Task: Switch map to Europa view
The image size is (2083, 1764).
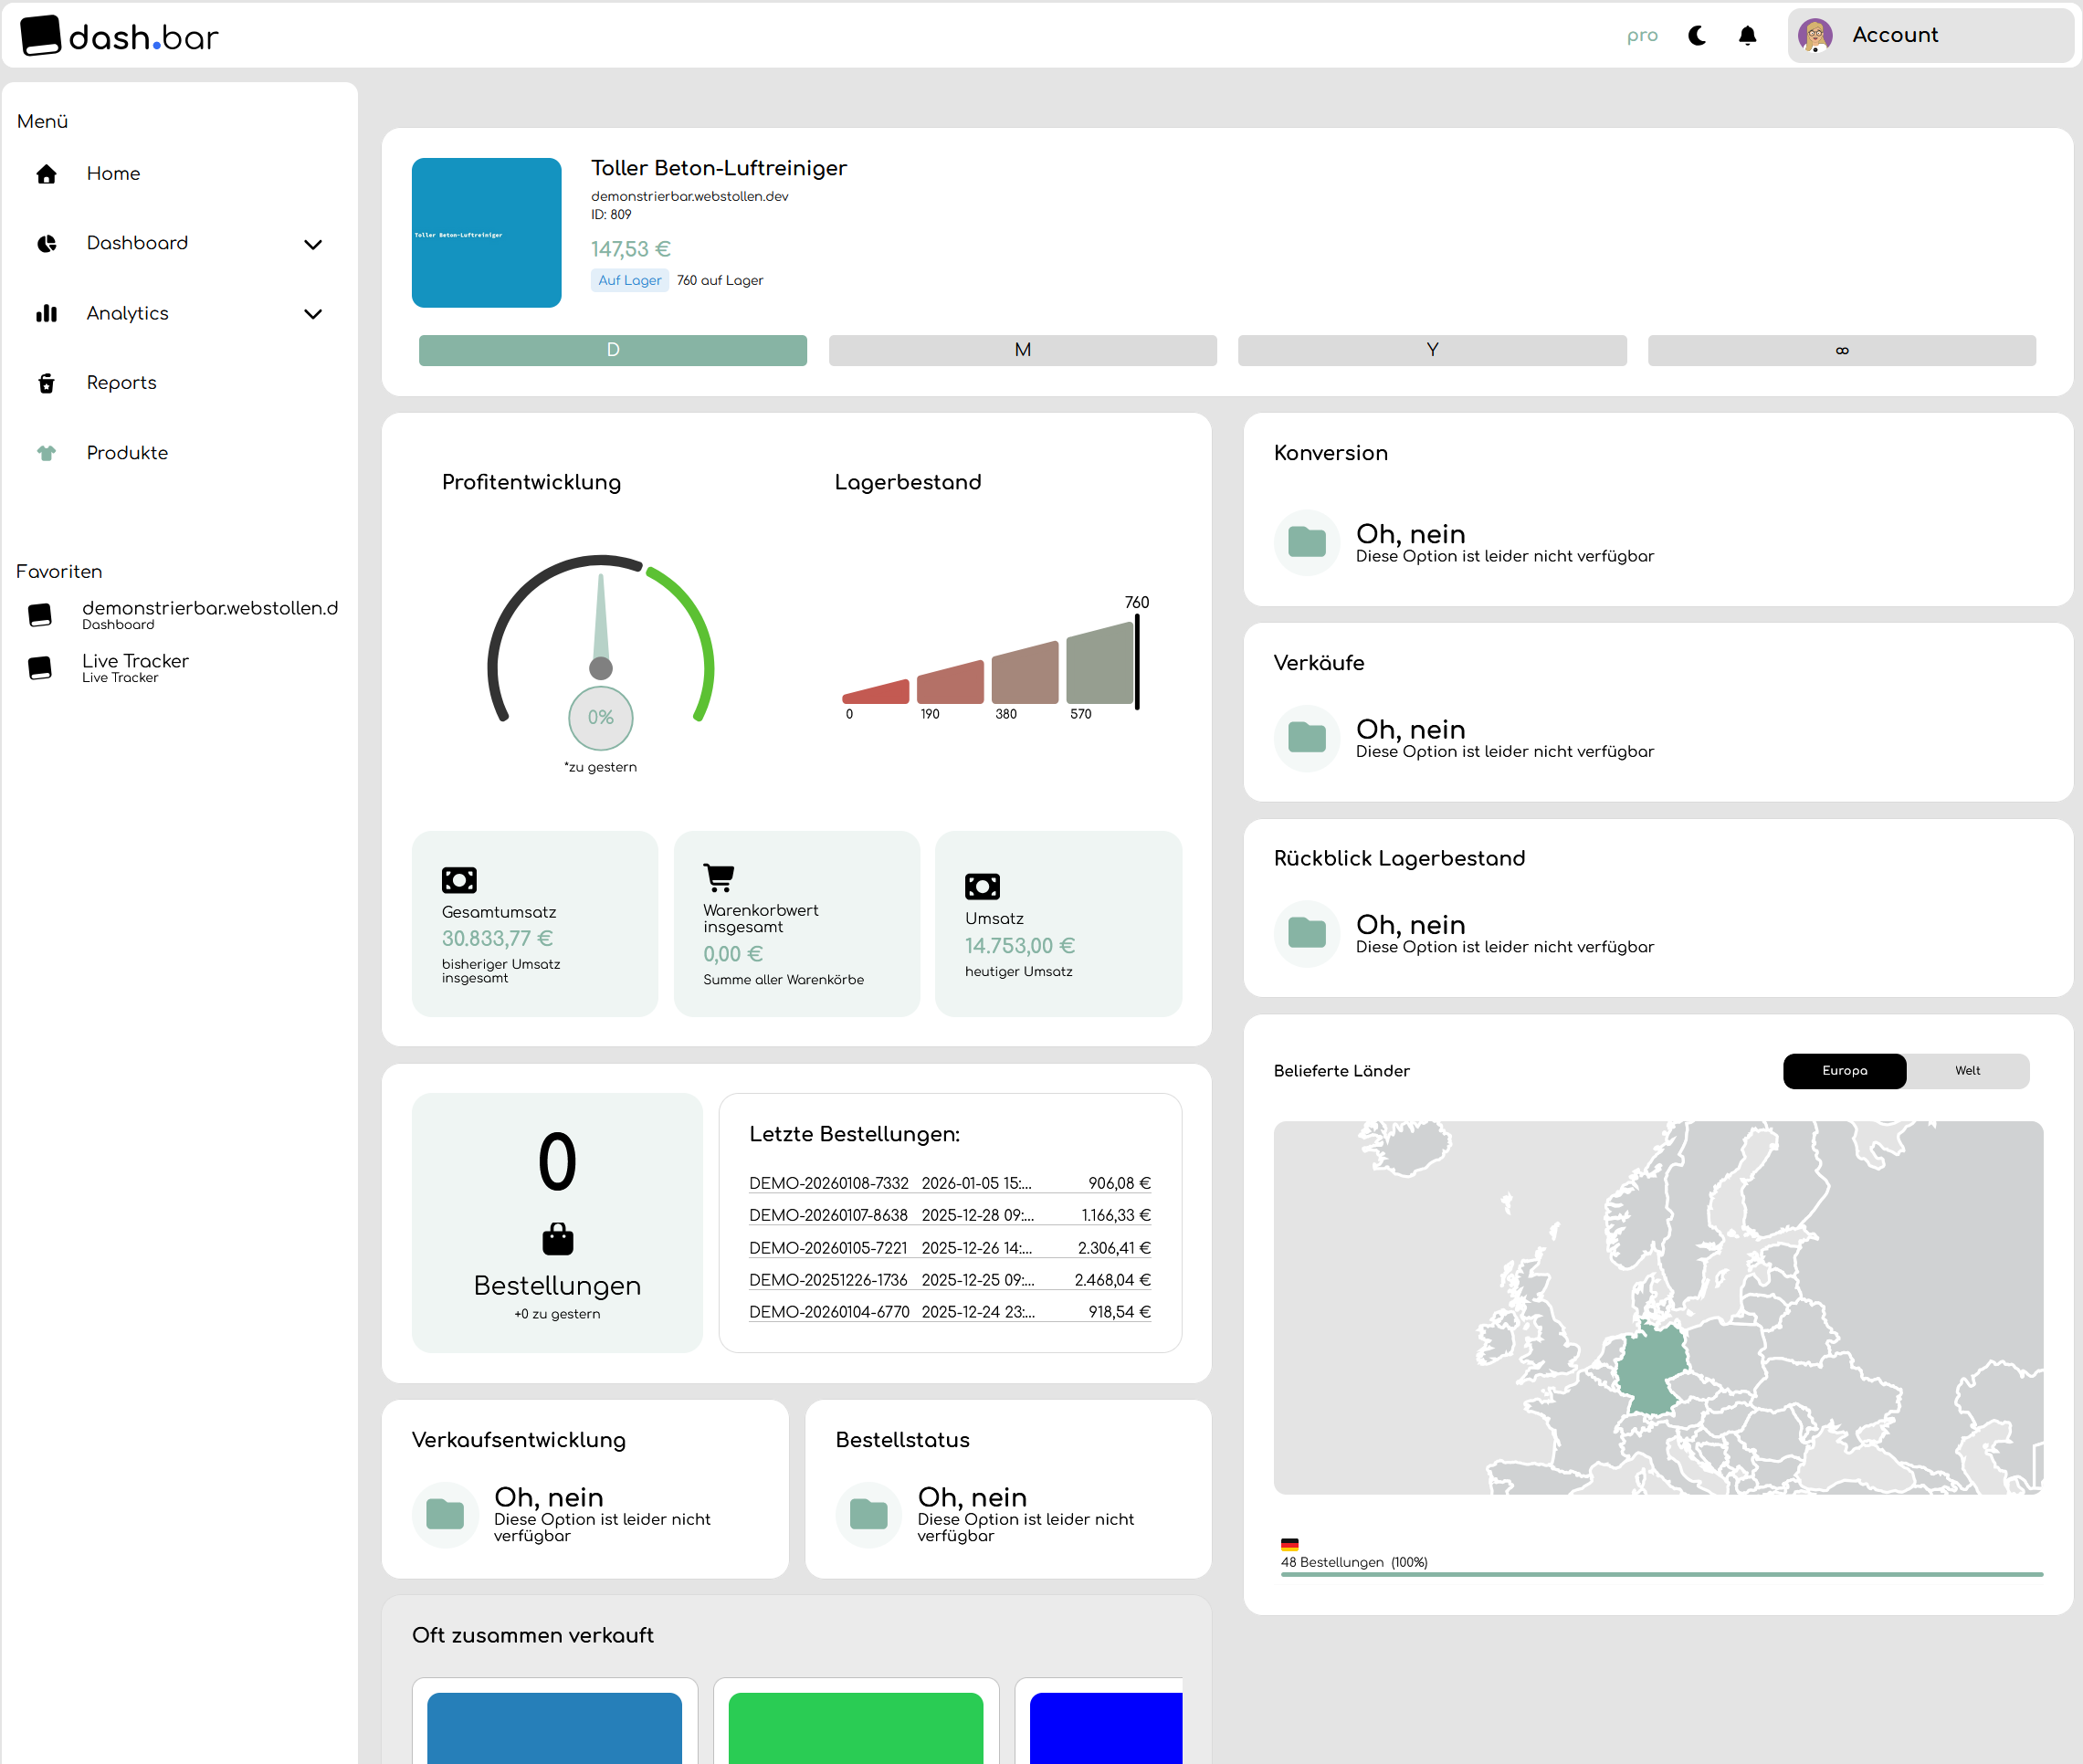Action: (x=1843, y=1070)
